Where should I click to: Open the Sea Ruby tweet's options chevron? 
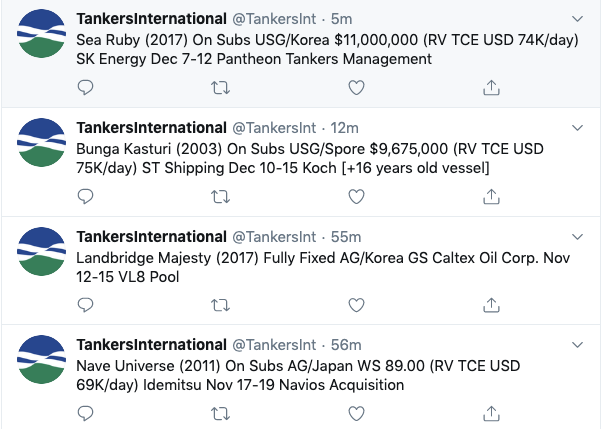(577, 18)
